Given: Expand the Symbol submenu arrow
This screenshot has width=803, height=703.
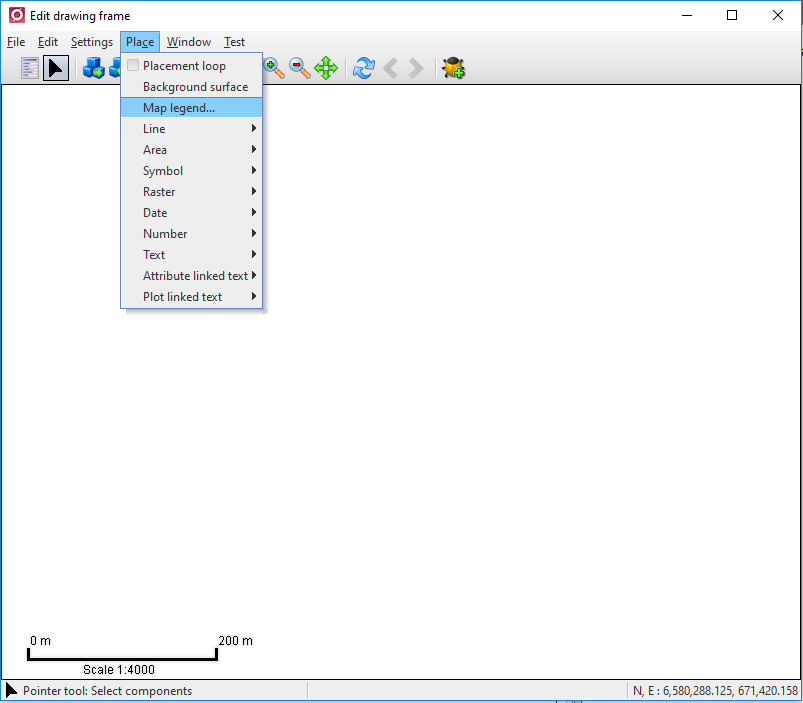Looking at the screenshot, I should click(x=253, y=171).
